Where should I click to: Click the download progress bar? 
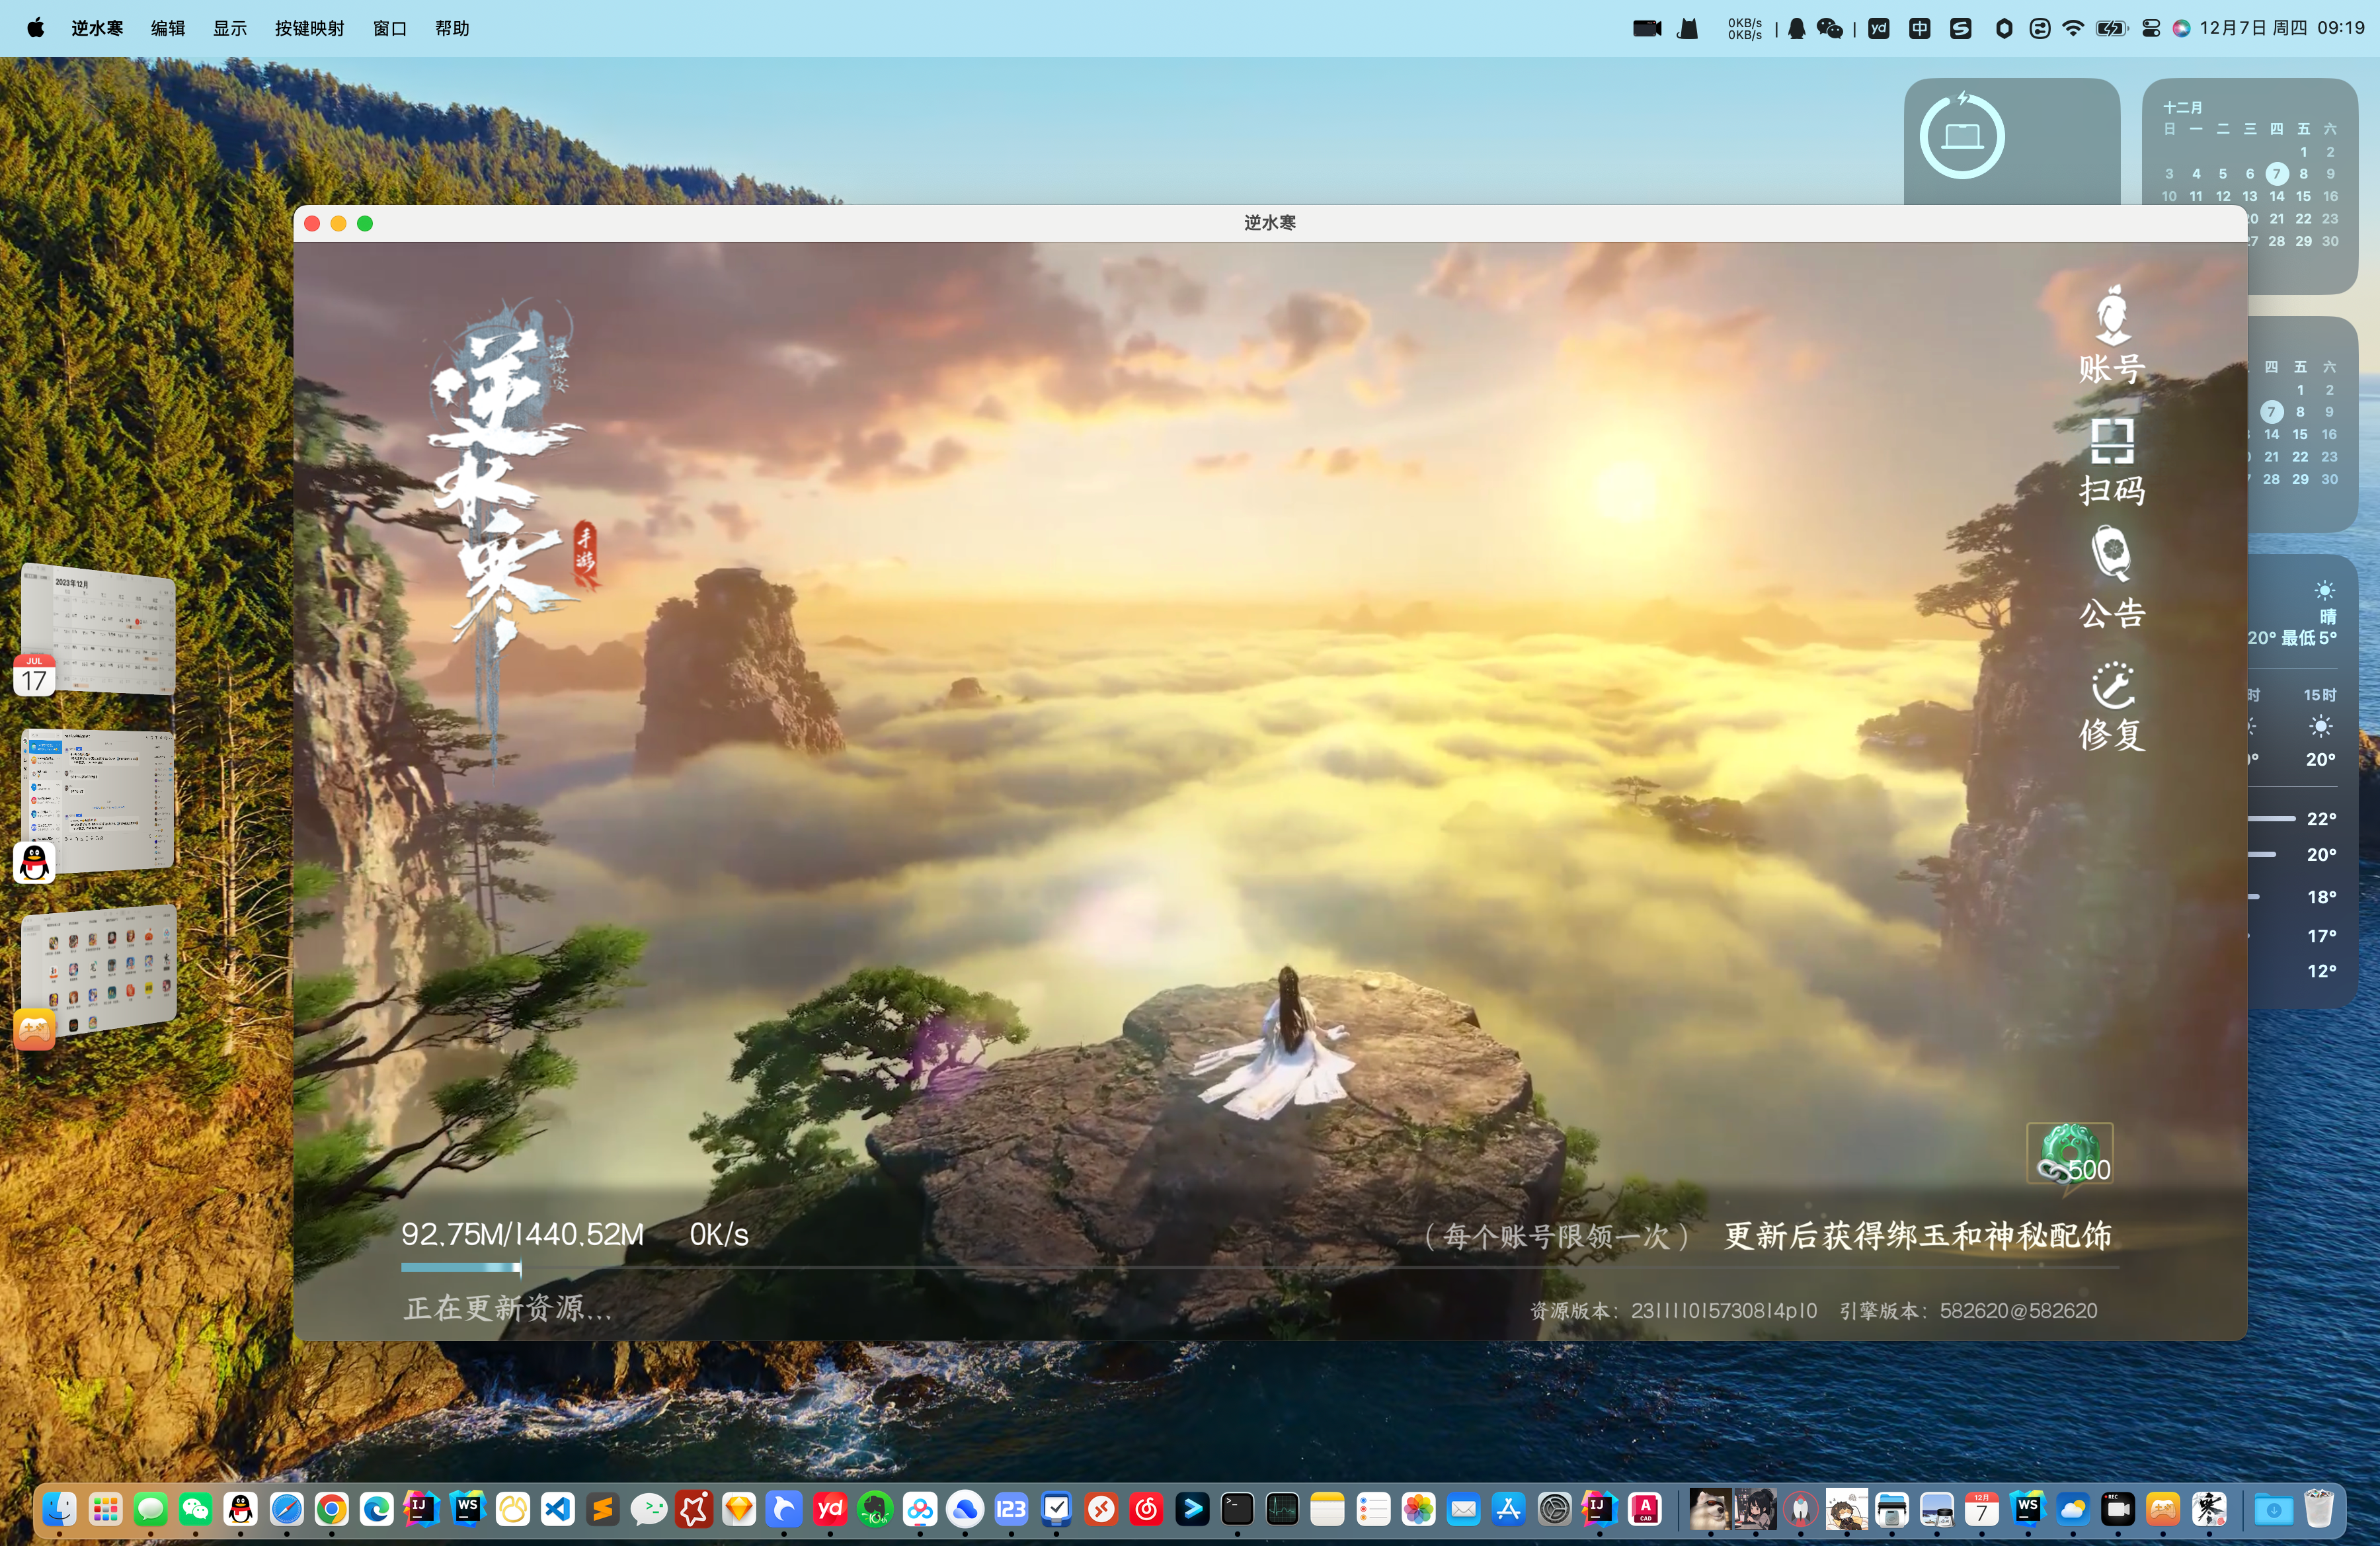1260,1267
